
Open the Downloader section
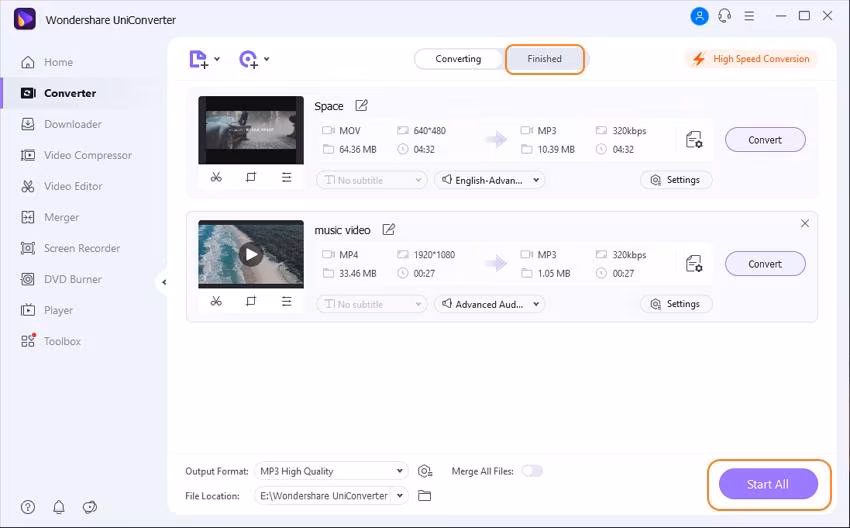click(61, 124)
